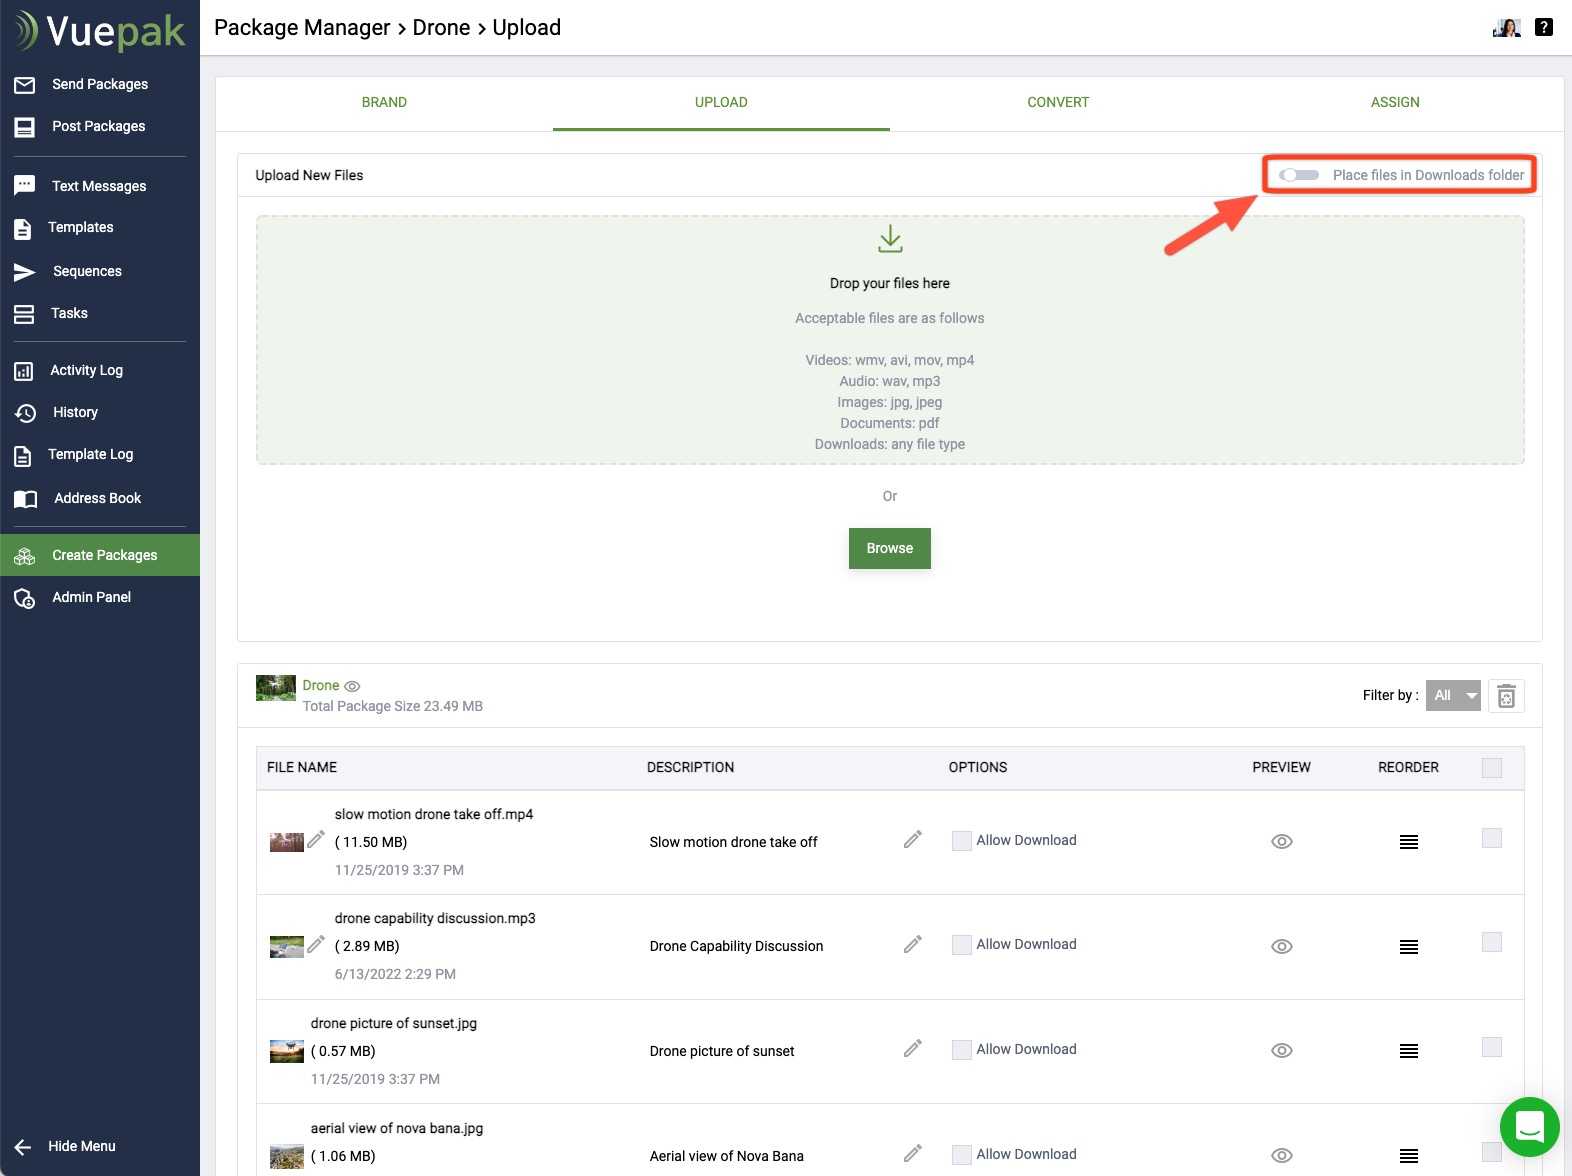Go to the ASSIGN tab
The width and height of the screenshot is (1572, 1176).
click(1394, 102)
